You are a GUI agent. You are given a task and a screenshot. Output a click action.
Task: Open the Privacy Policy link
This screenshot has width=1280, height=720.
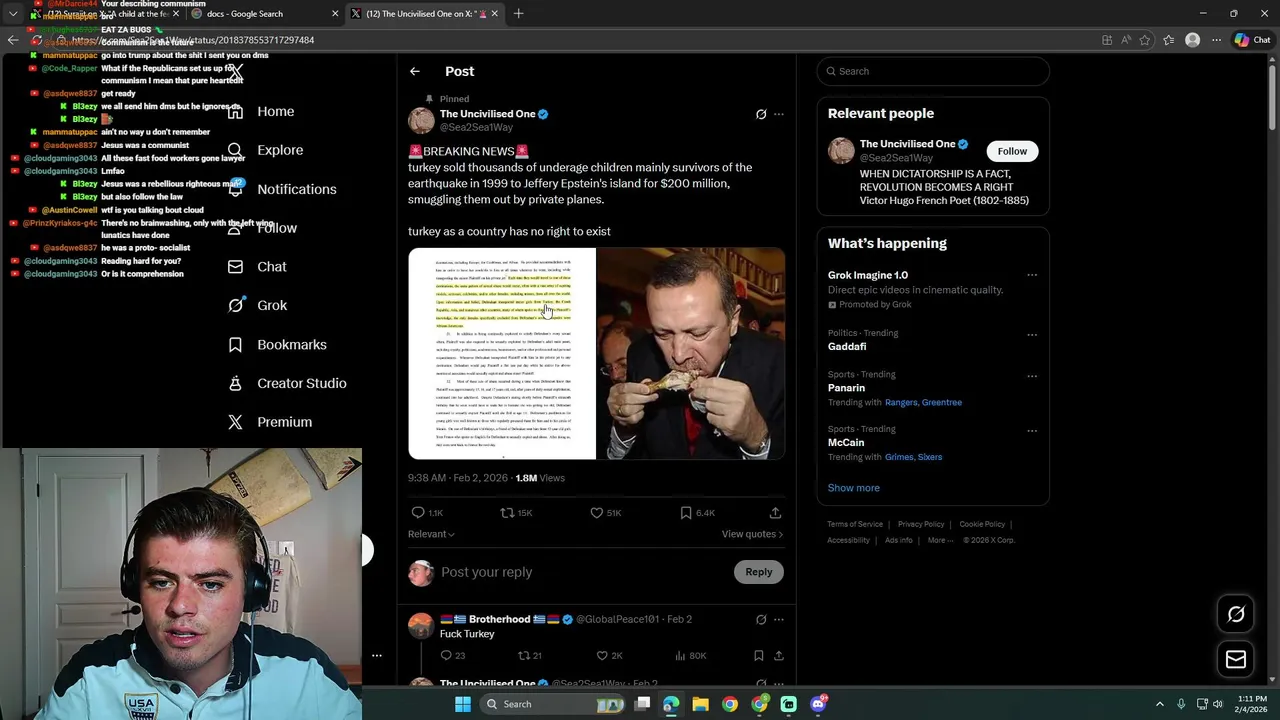(921, 524)
